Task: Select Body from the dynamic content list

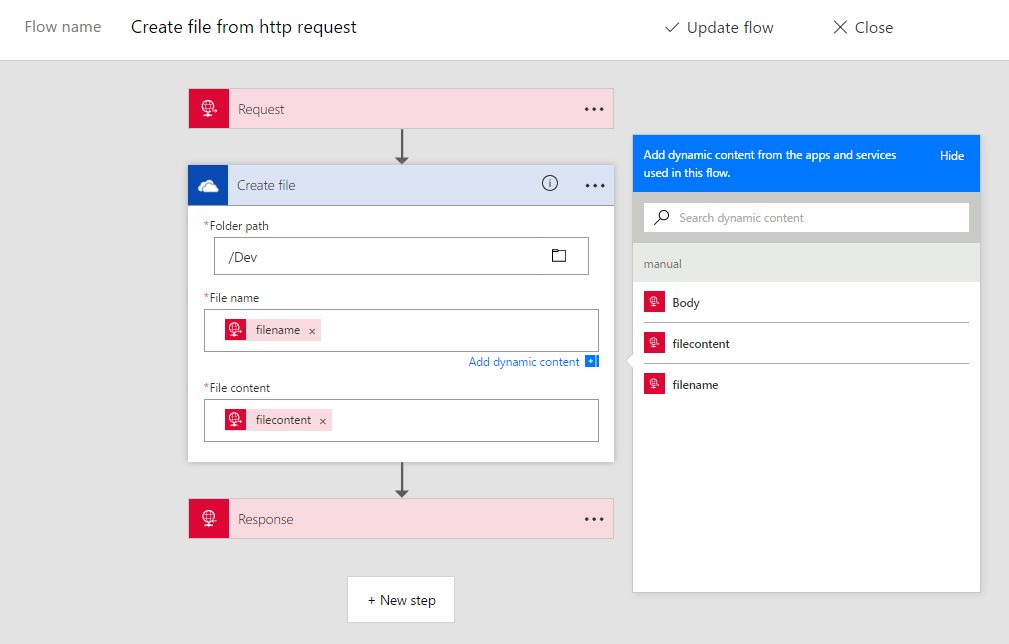Action: 686,303
